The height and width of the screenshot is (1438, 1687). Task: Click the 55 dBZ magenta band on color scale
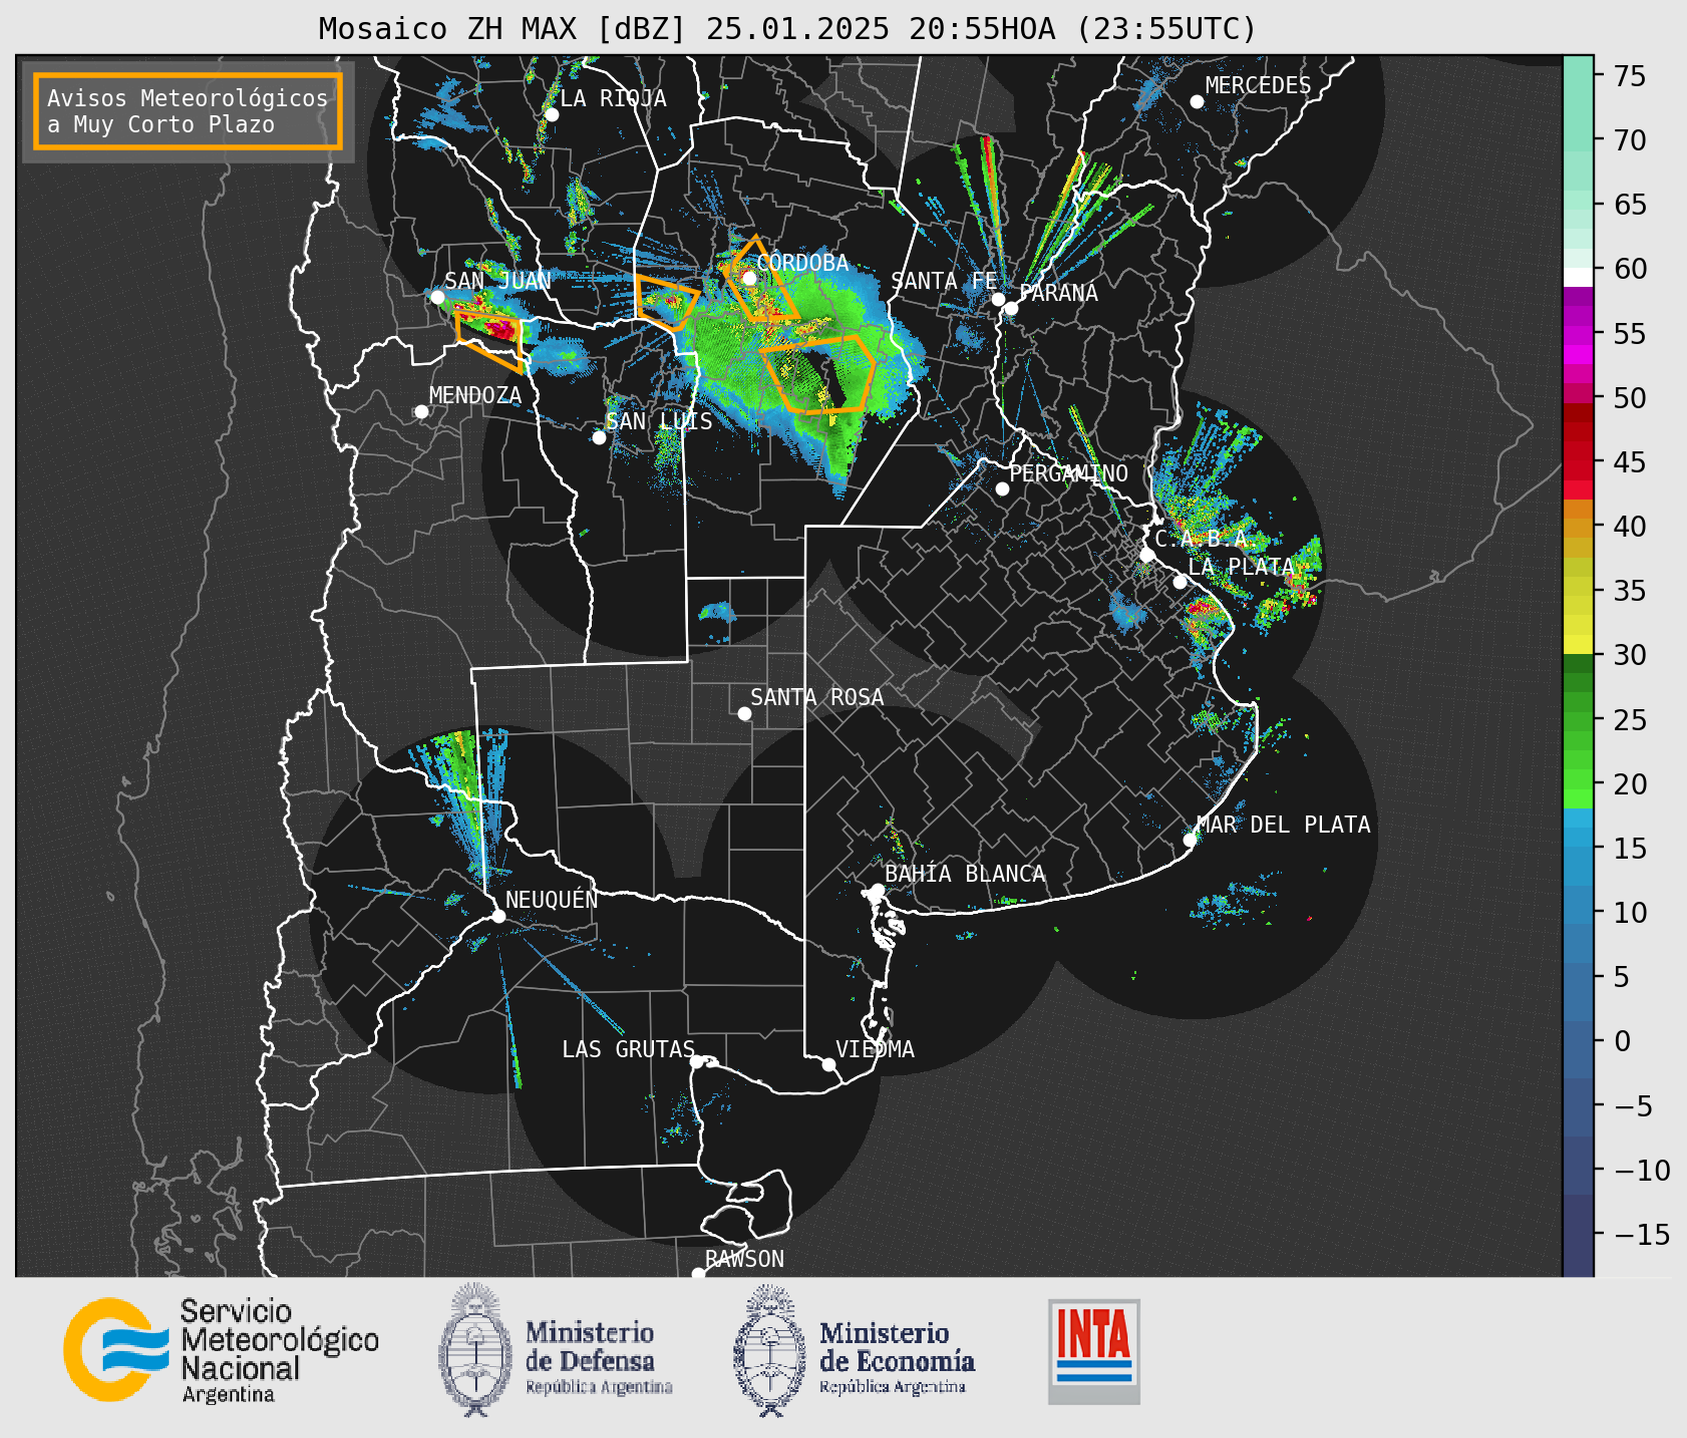pyautogui.click(x=1577, y=334)
